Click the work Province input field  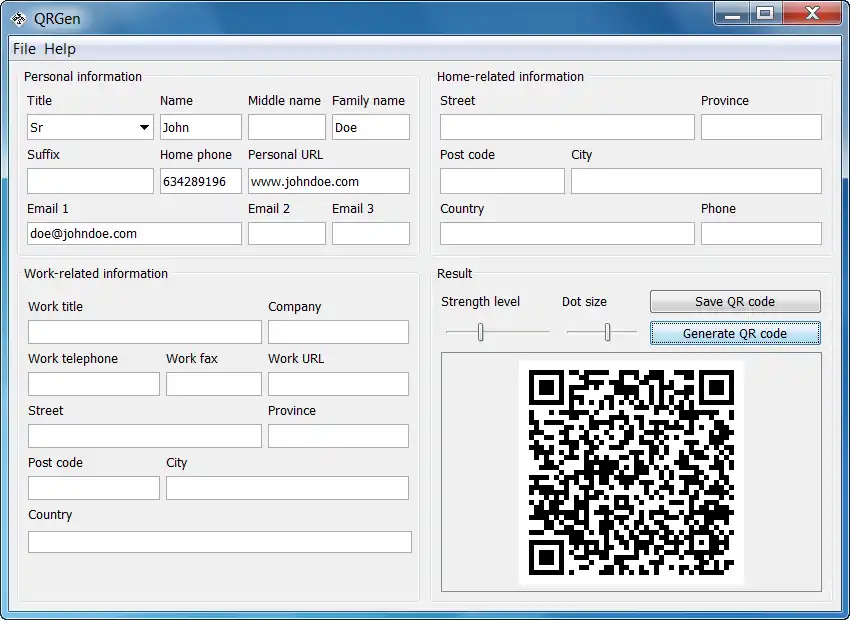[x=338, y=436]
